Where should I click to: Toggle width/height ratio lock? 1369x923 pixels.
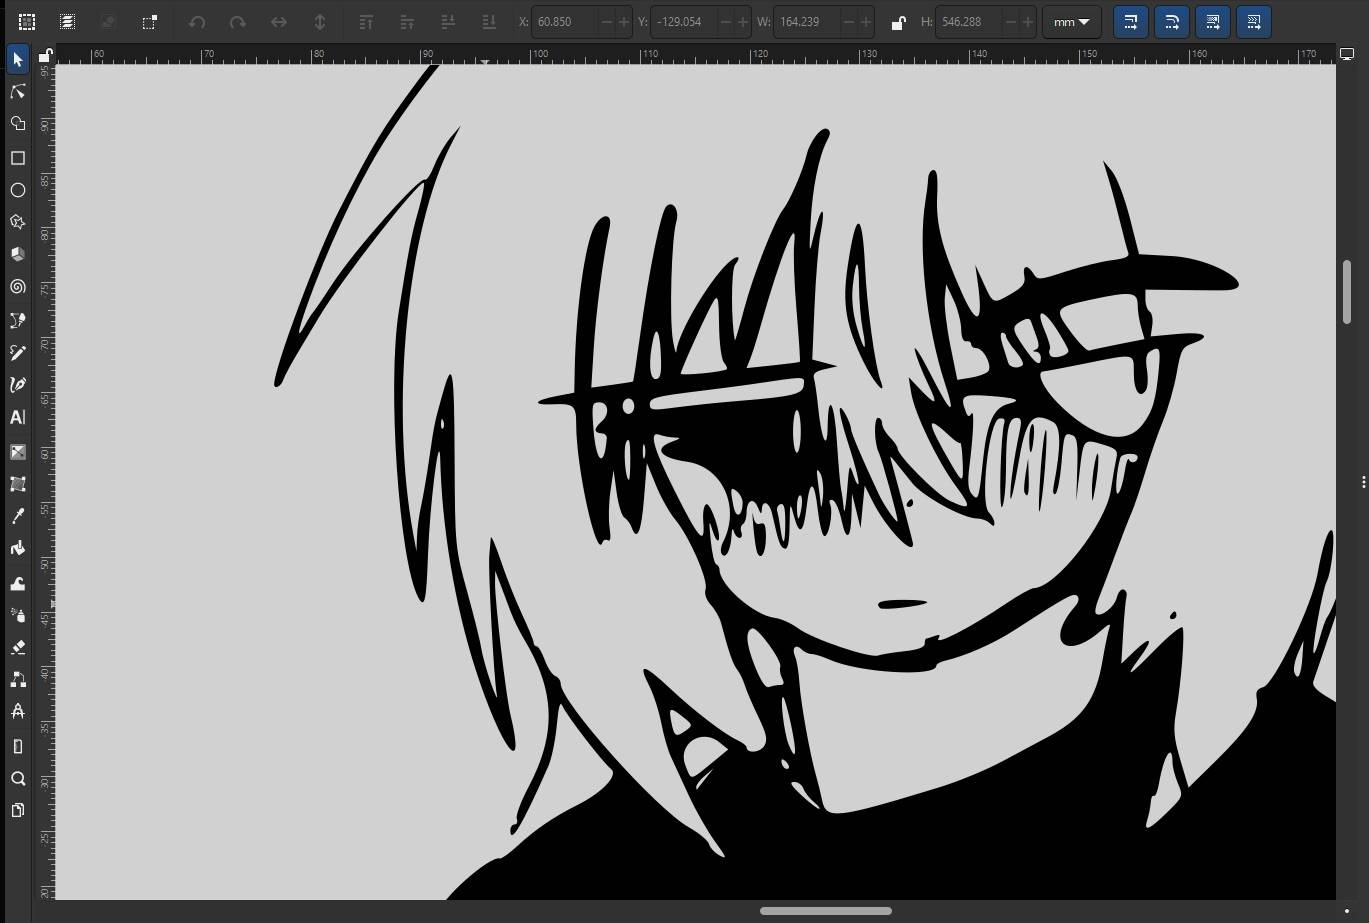pos(898,23)
